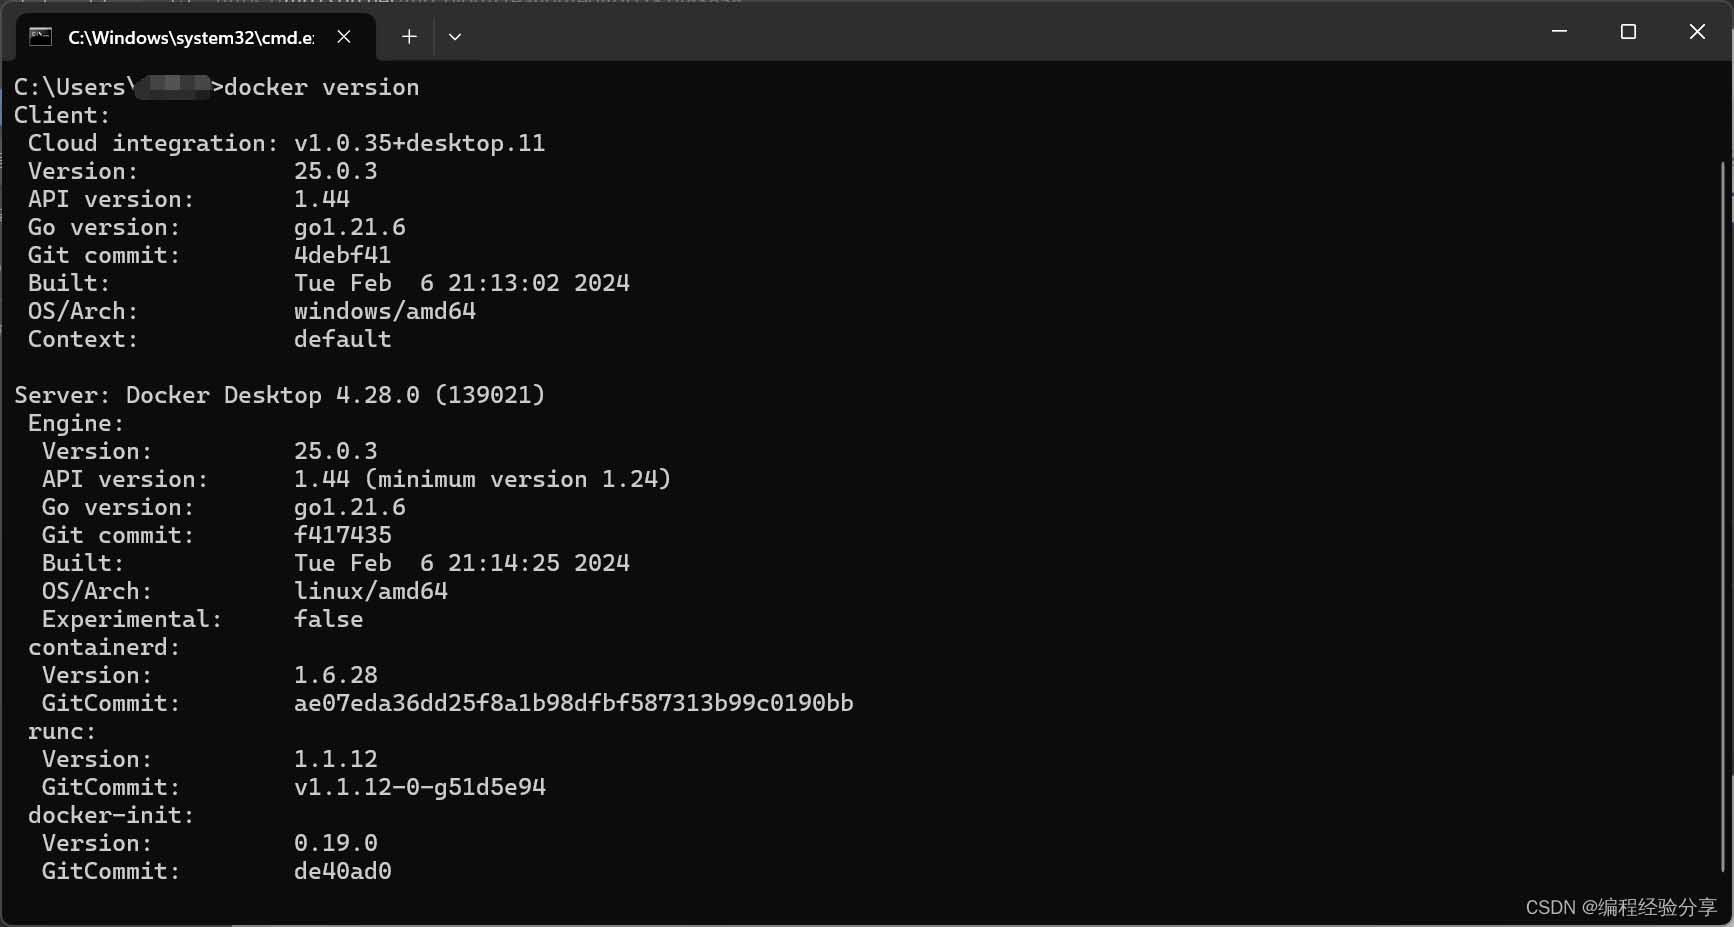1734x927 pixels.
Task: Open the new tab profile dropdown
Action: tap(455, 36)
